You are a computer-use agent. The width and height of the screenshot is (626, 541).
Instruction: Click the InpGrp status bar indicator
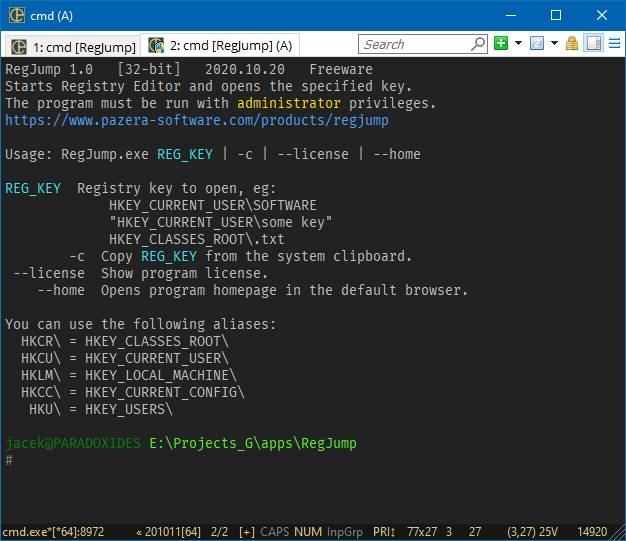(x=345, y=532)
